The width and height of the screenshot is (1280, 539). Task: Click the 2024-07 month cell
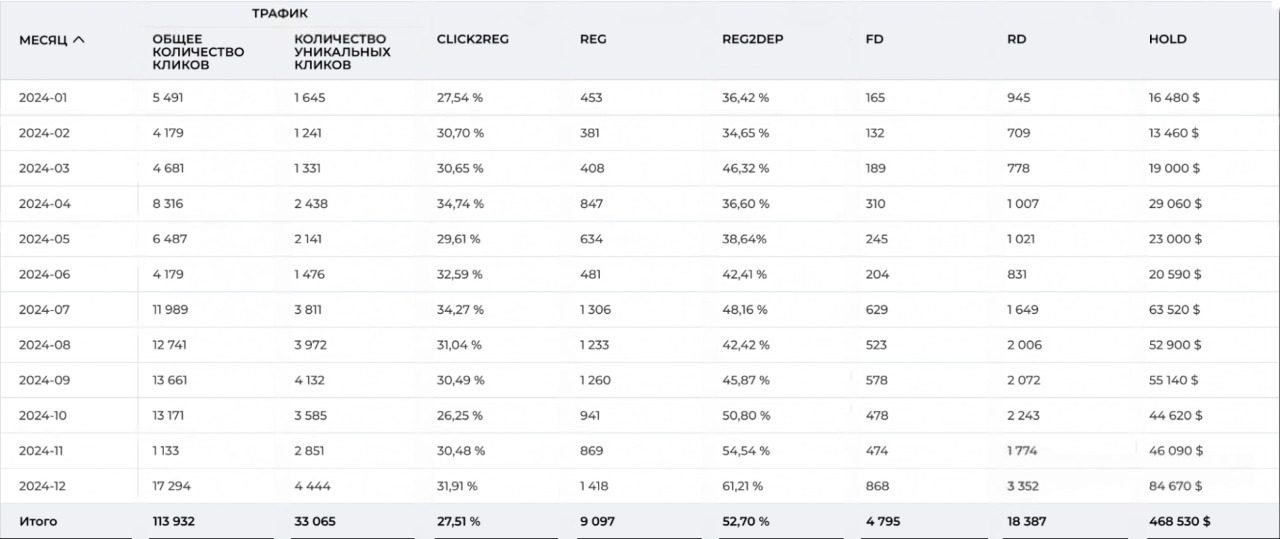pyautogui.click(x=43, y=310)
